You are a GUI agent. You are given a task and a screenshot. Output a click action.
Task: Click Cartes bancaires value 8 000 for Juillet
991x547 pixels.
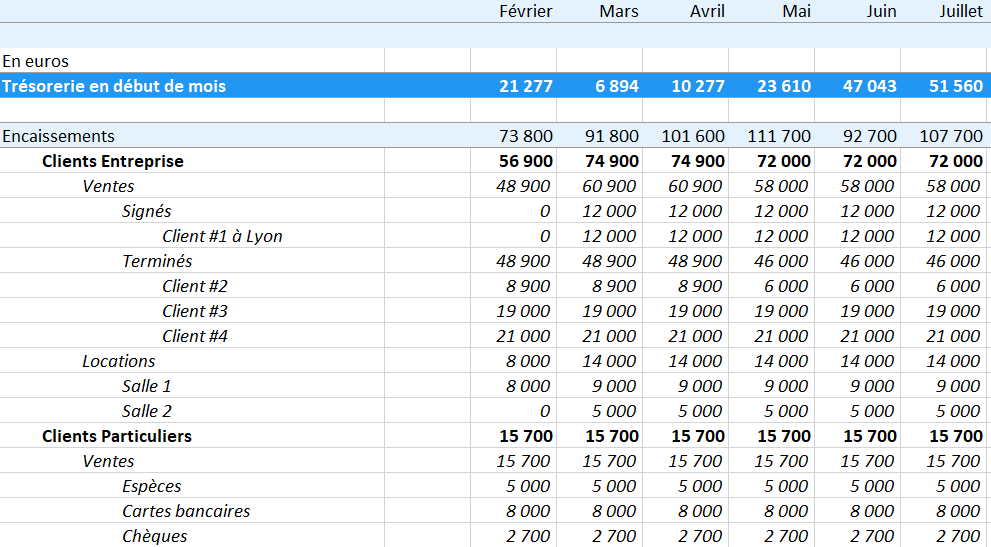(x=958, y=511)
